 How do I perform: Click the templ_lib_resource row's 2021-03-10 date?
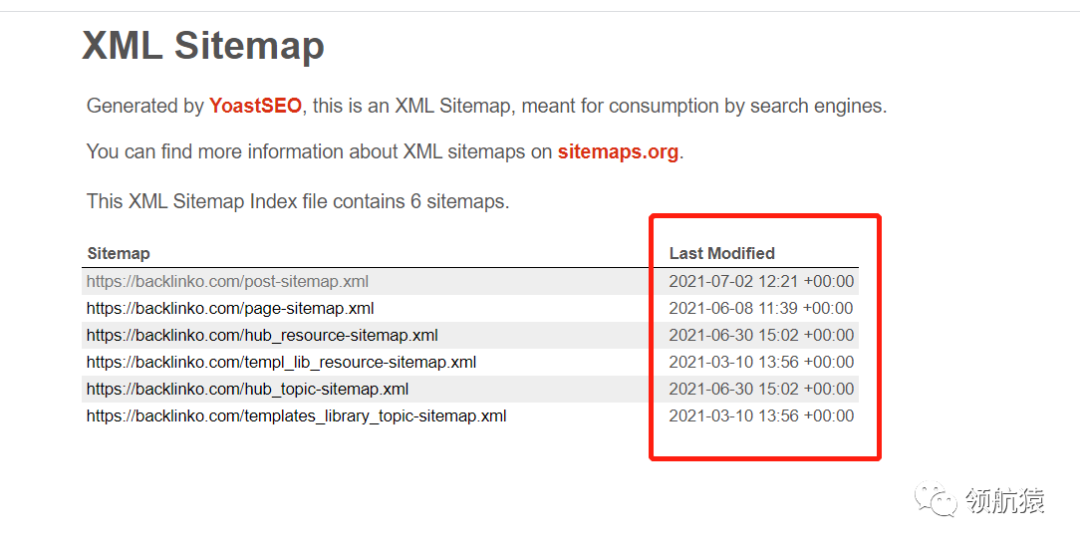pyautogui.click(x=761, y=363)
